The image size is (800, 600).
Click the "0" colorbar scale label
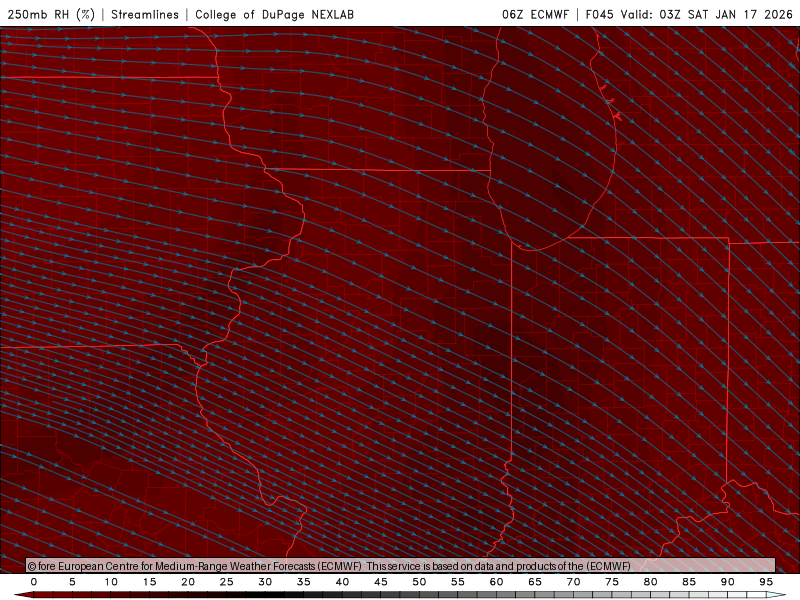tap(34, 582)
